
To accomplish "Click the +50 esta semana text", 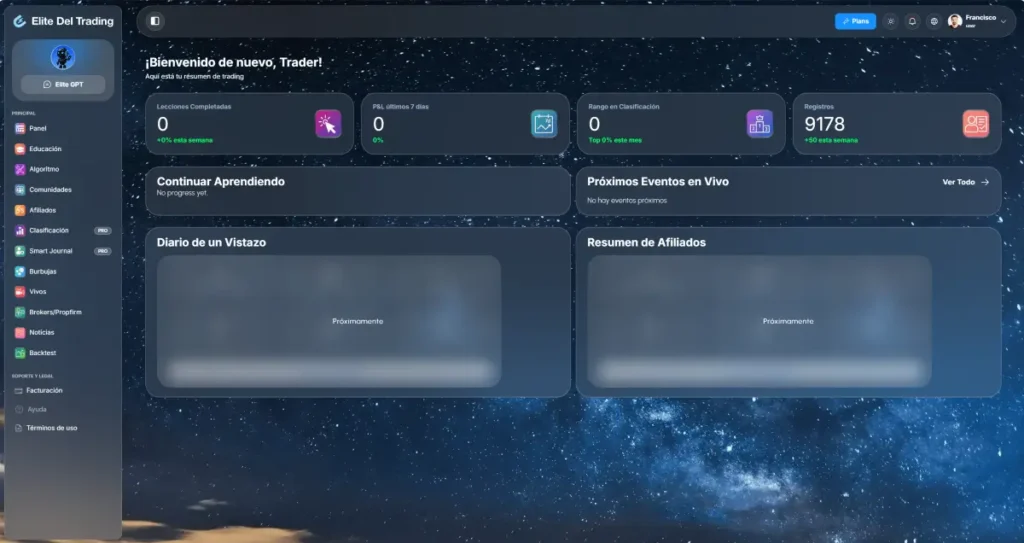I will pyautogui.click(x=831, y=140).
